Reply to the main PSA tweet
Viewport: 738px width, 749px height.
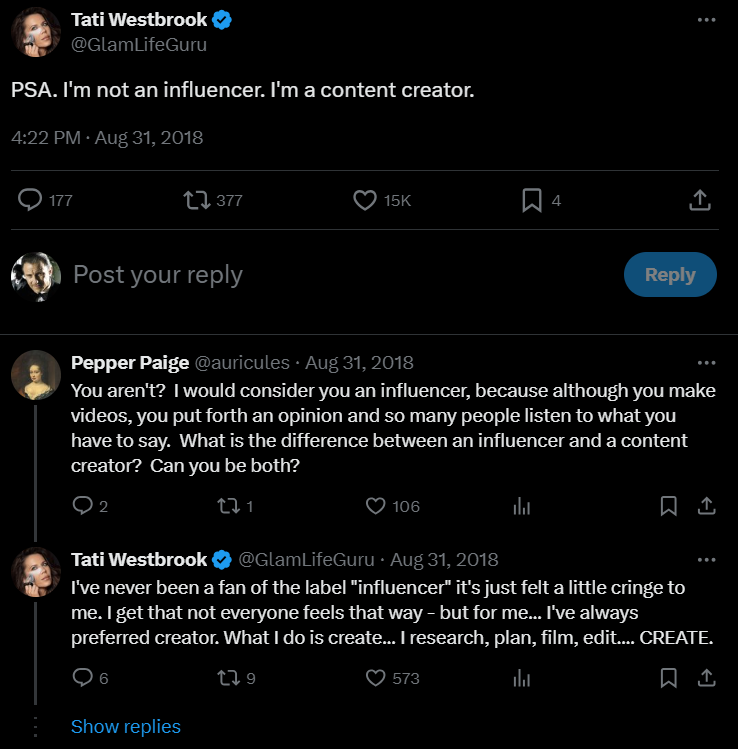pos(32,200)
